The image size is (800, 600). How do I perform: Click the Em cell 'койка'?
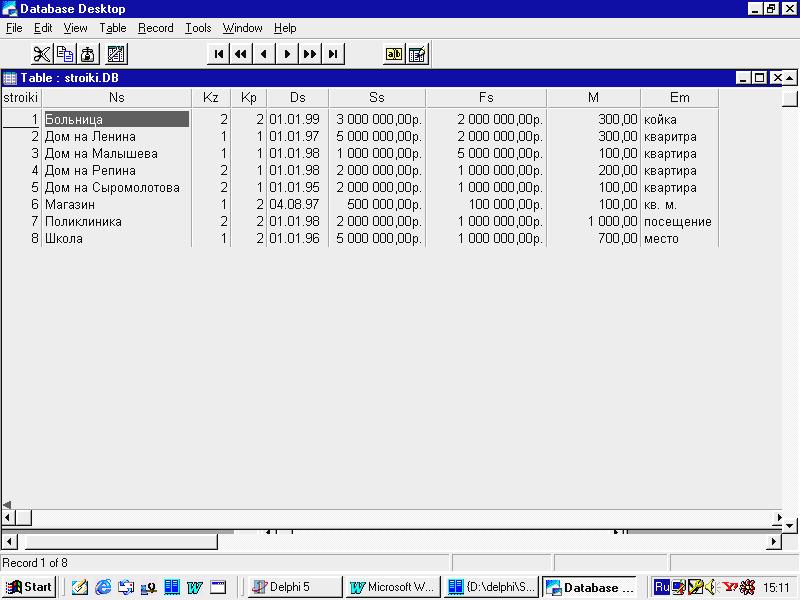coord(679,119)
